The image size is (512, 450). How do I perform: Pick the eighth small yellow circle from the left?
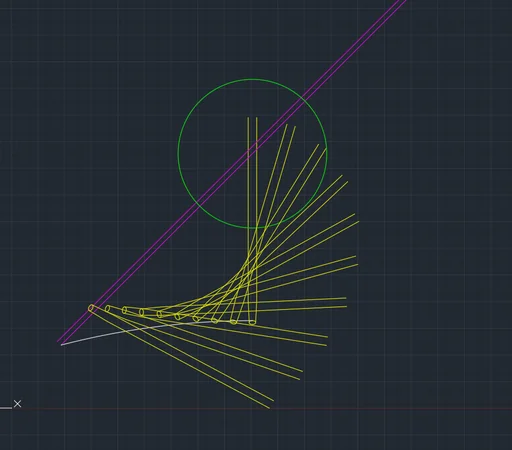(x=214, y=321)
